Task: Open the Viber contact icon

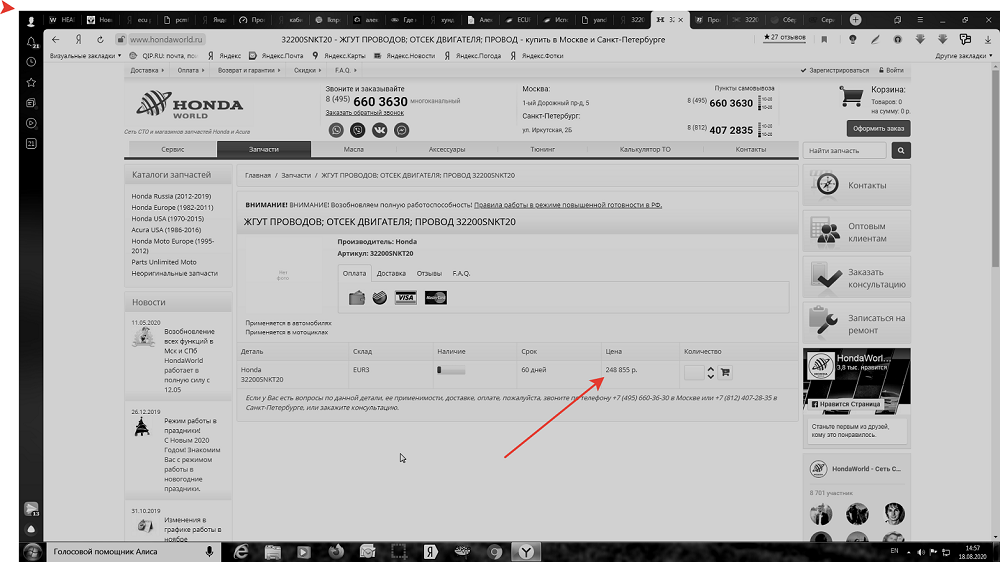Action: click(x=358, y=130)
